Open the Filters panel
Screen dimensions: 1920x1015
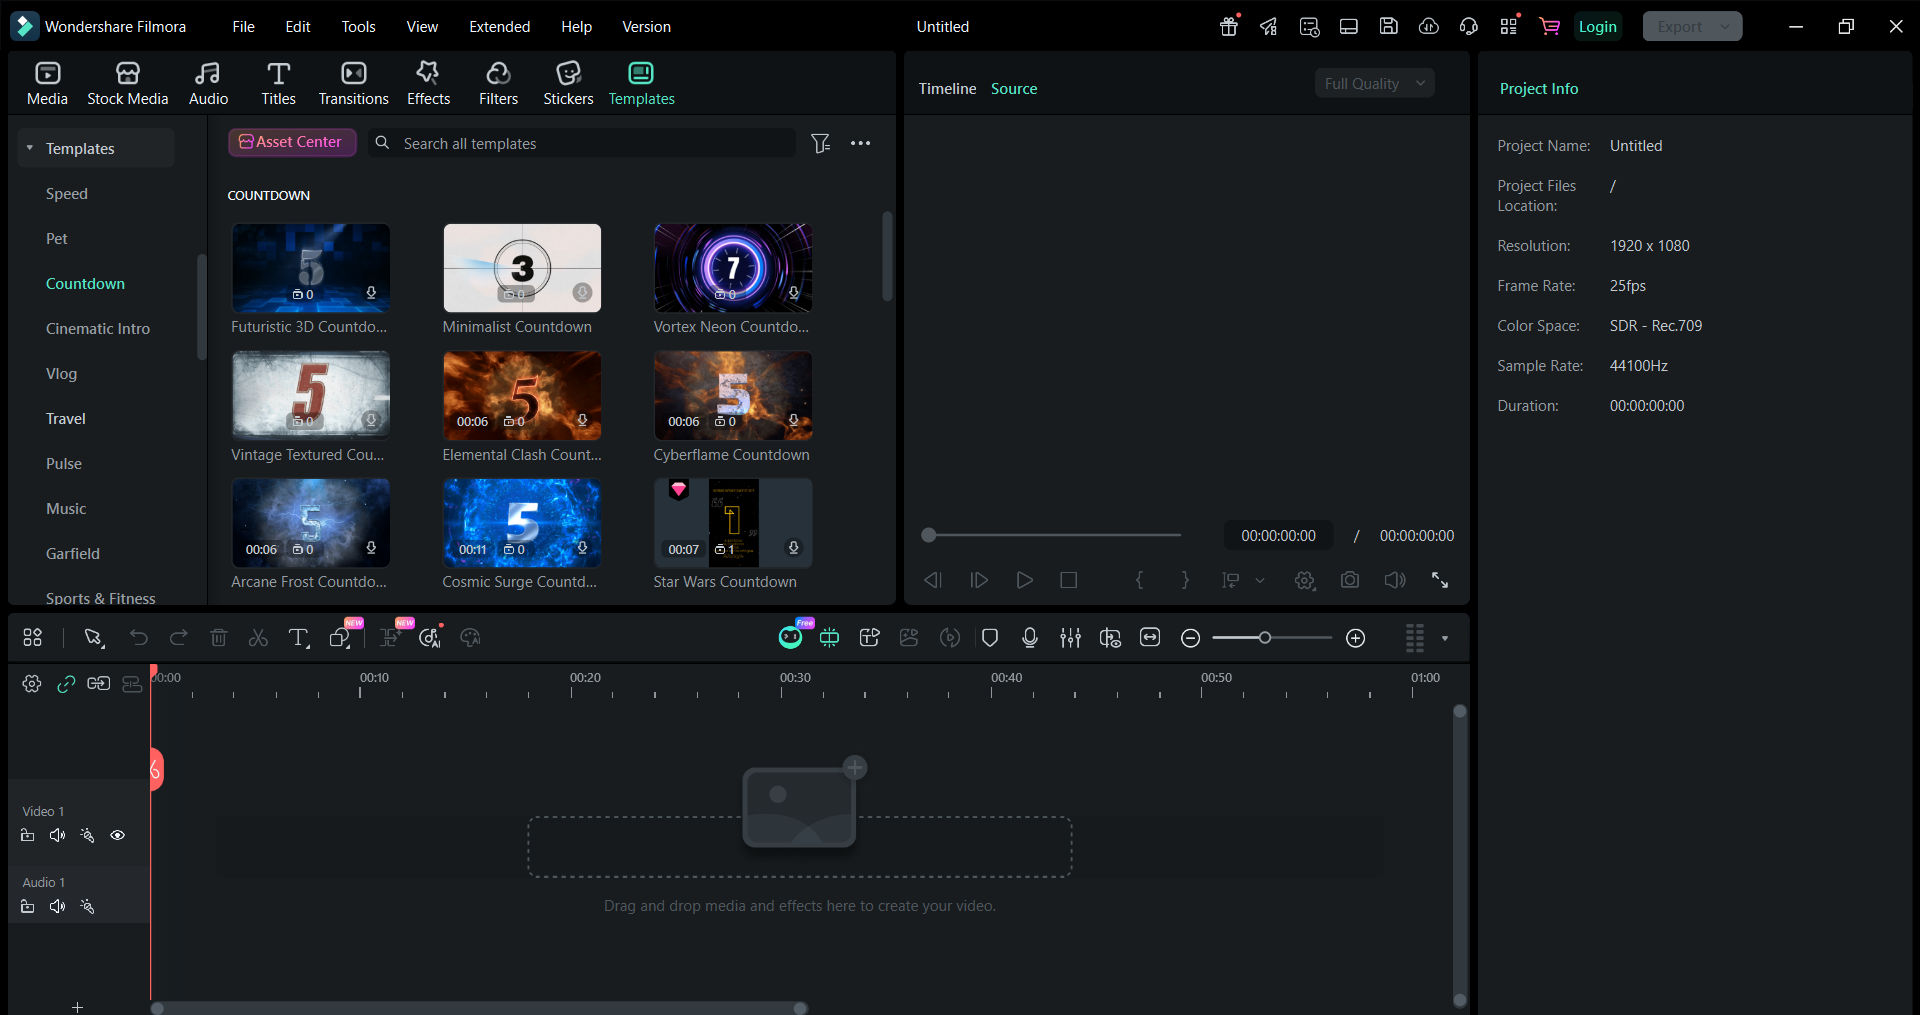498,83
